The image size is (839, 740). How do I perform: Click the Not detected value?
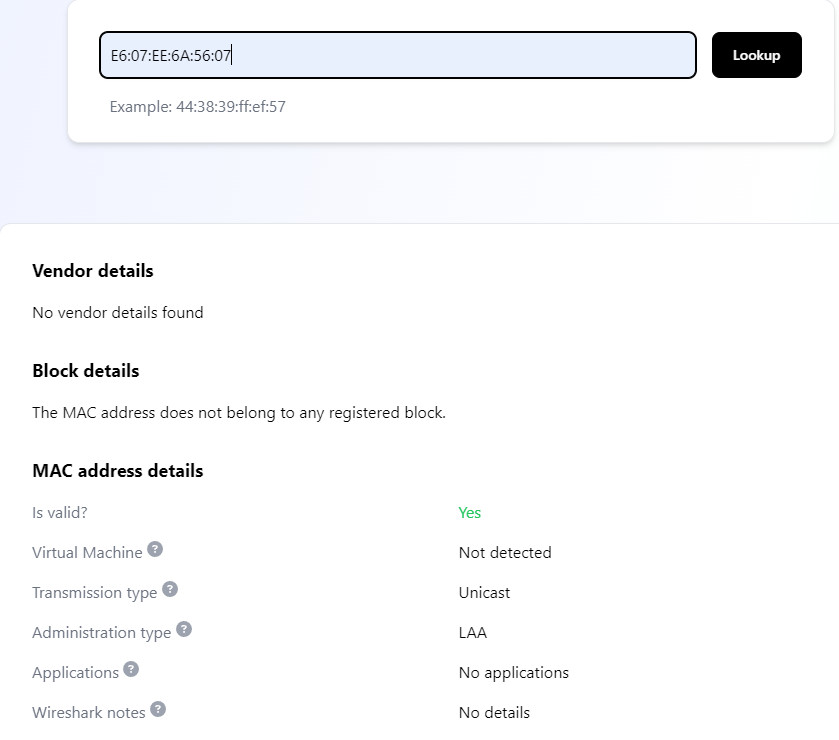point(505,553)
